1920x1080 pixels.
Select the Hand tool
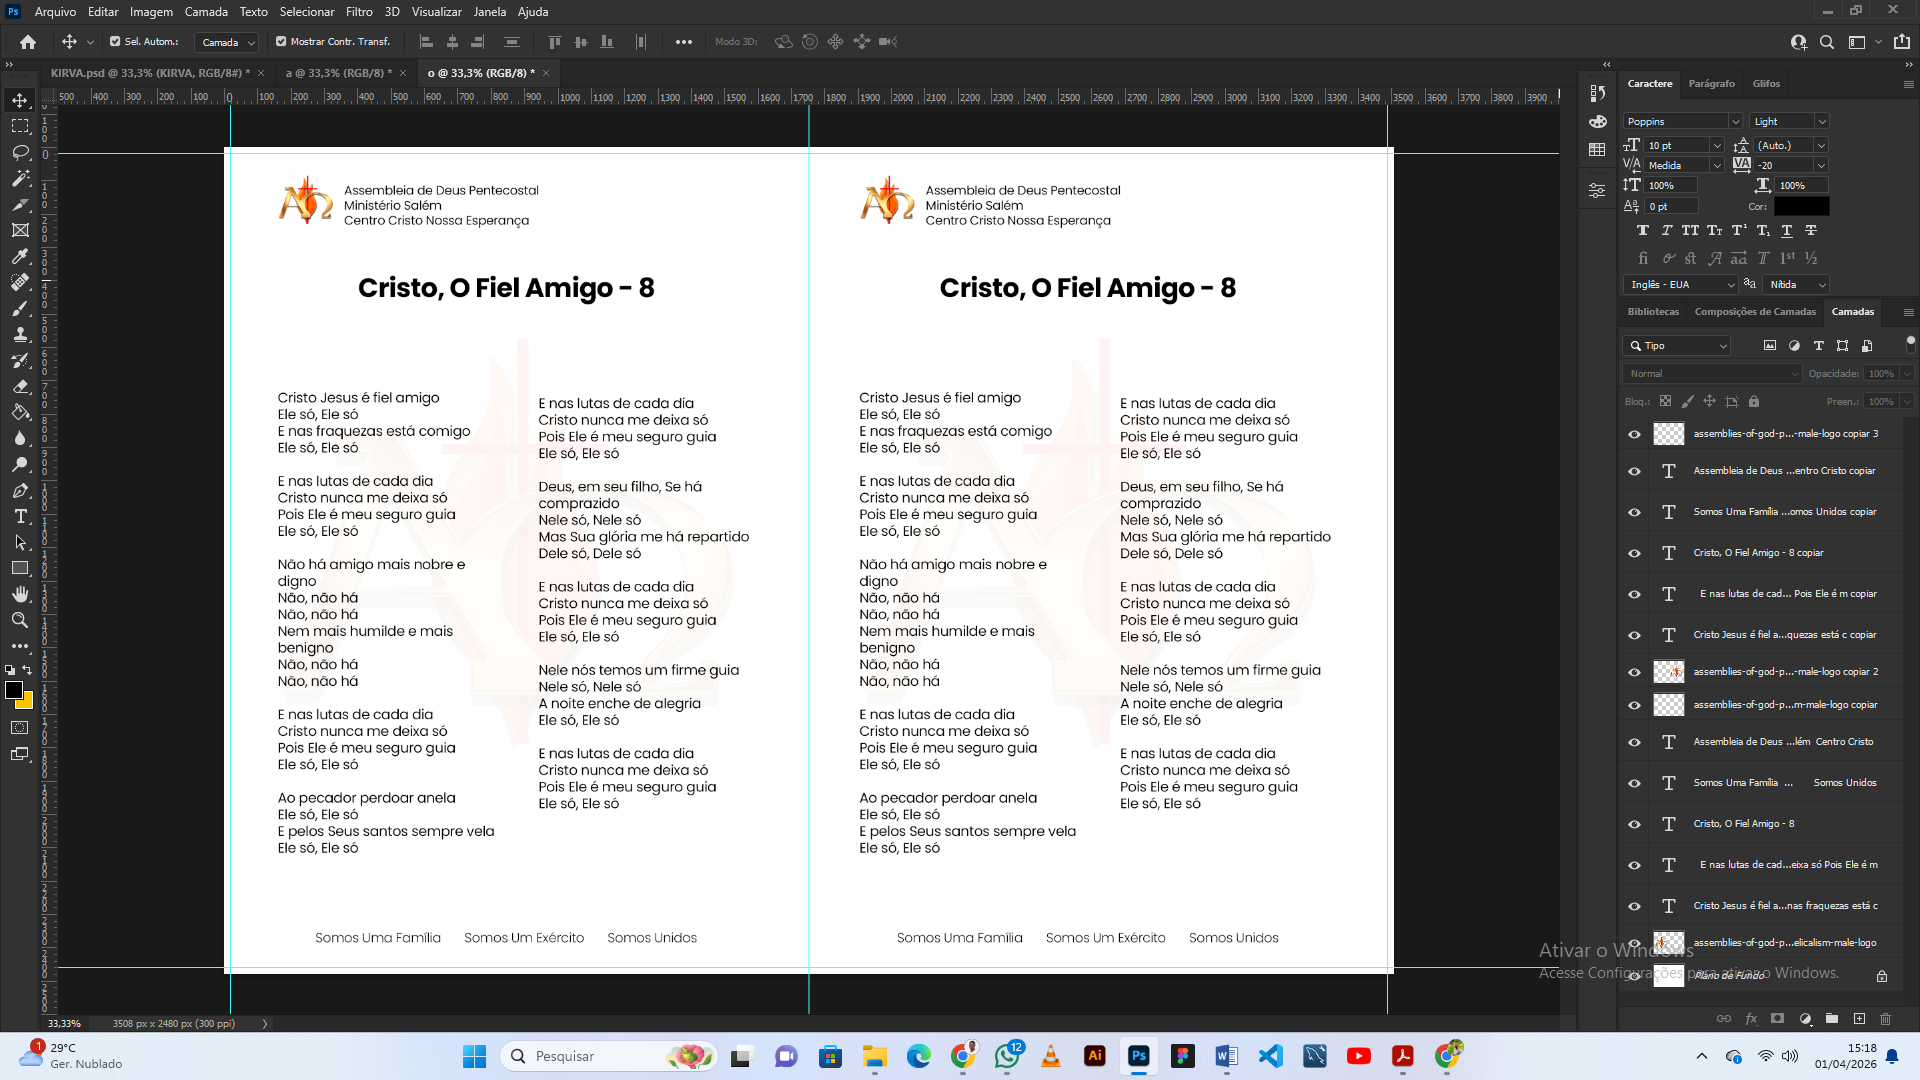[x=20, y=594]
